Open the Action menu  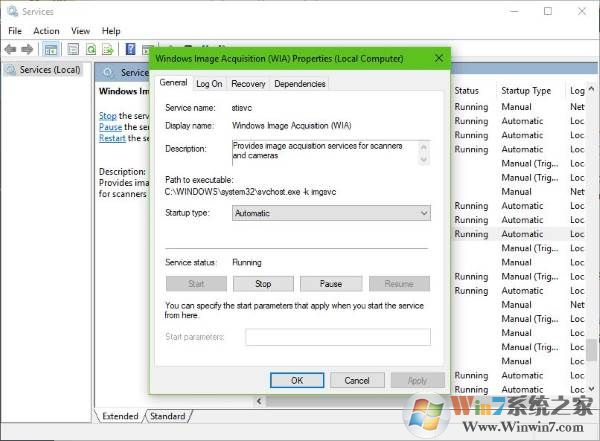tap(46, 31)
